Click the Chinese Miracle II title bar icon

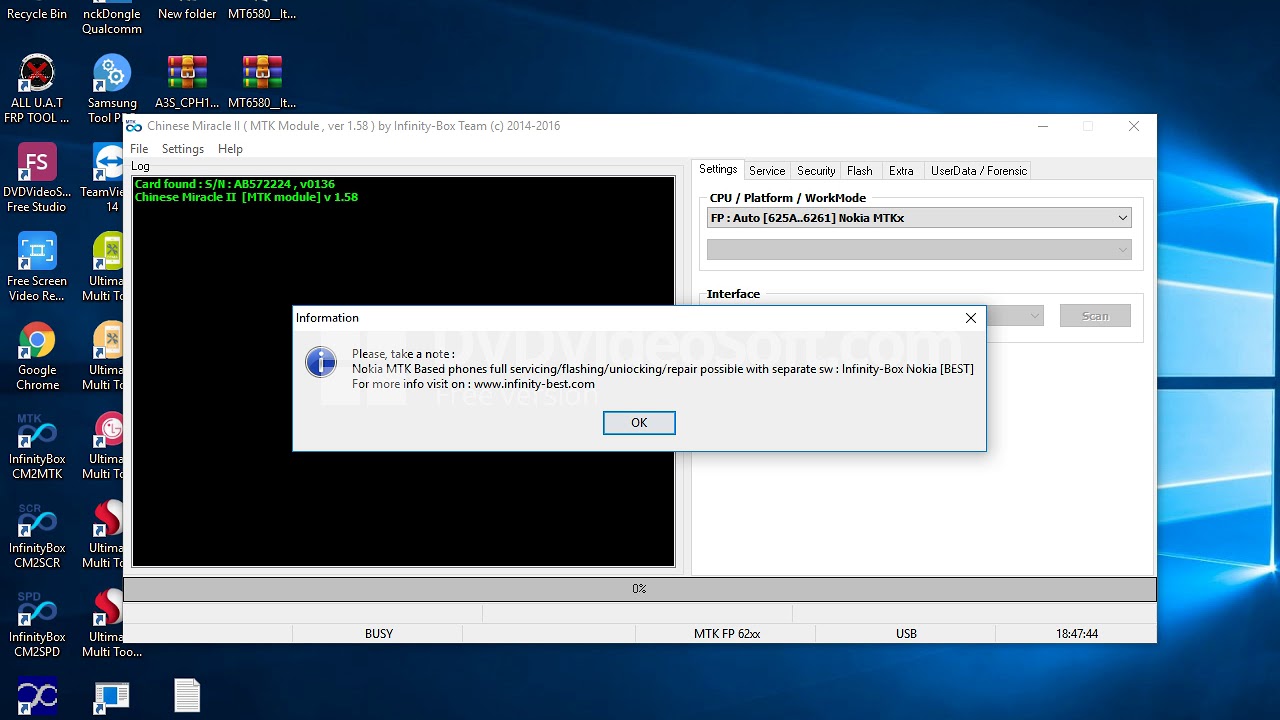(x=134, y=126)
